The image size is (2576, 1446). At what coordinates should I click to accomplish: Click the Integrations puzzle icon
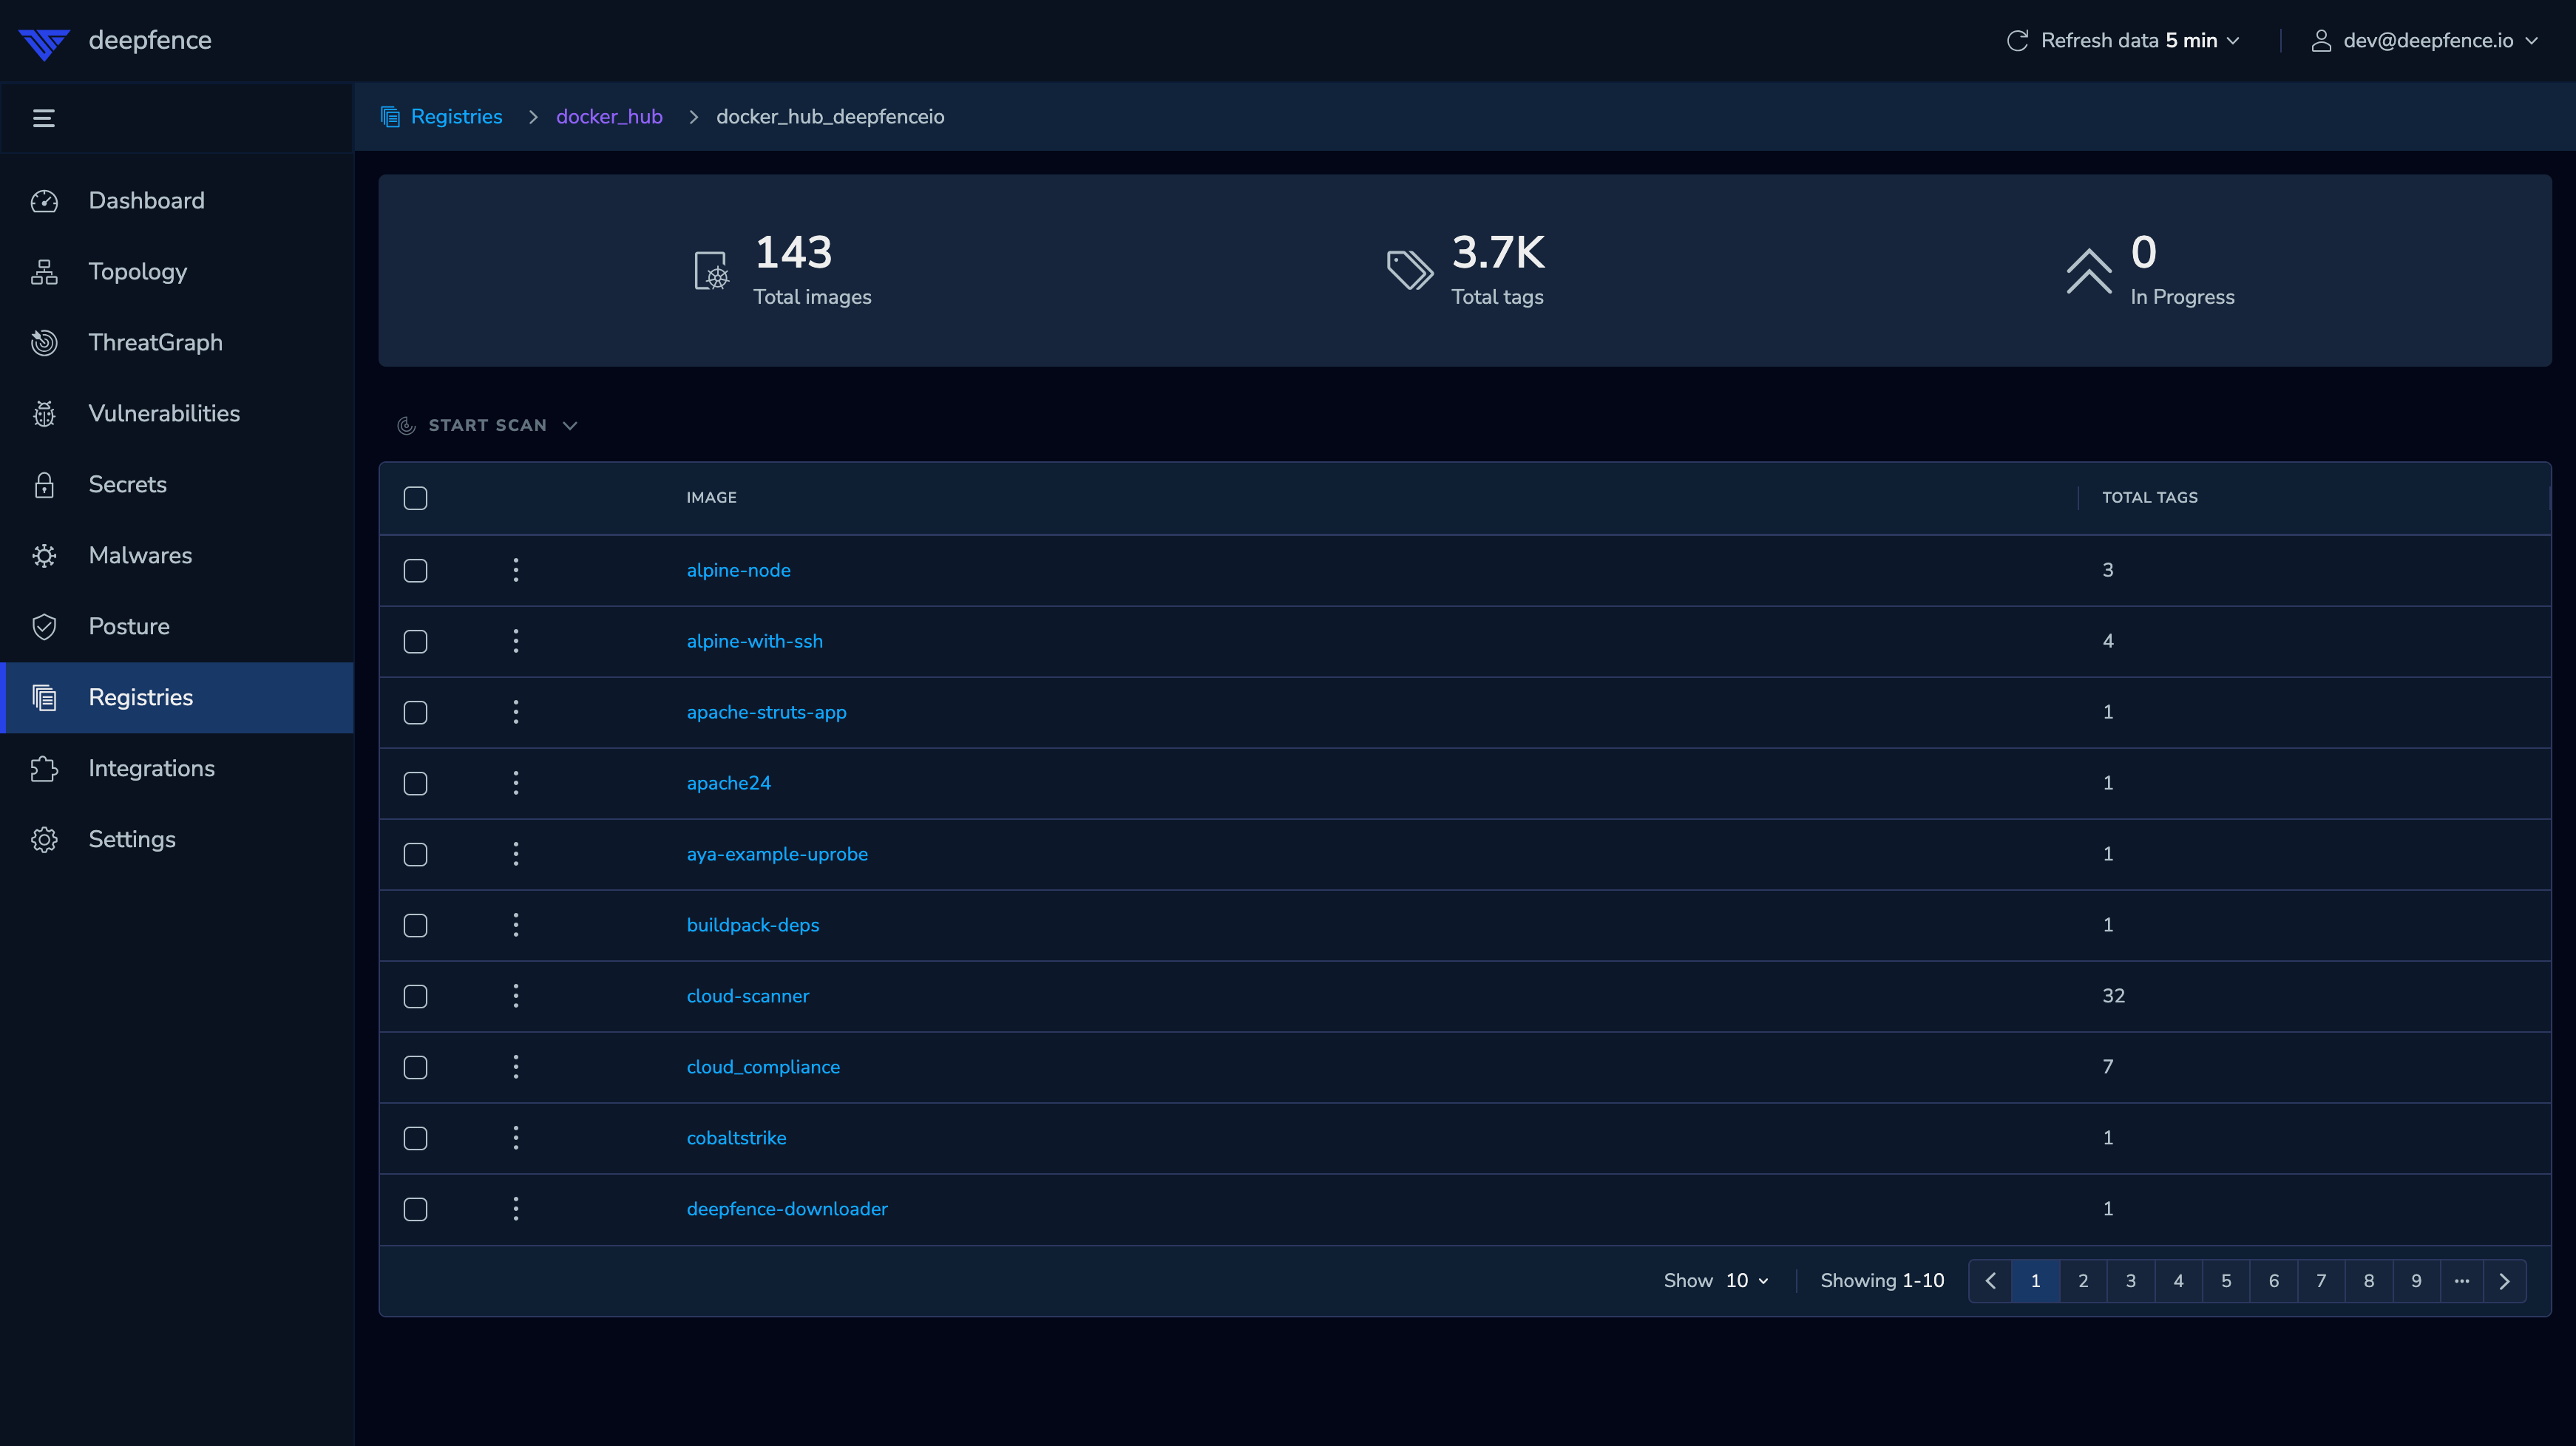click(44, 768)
